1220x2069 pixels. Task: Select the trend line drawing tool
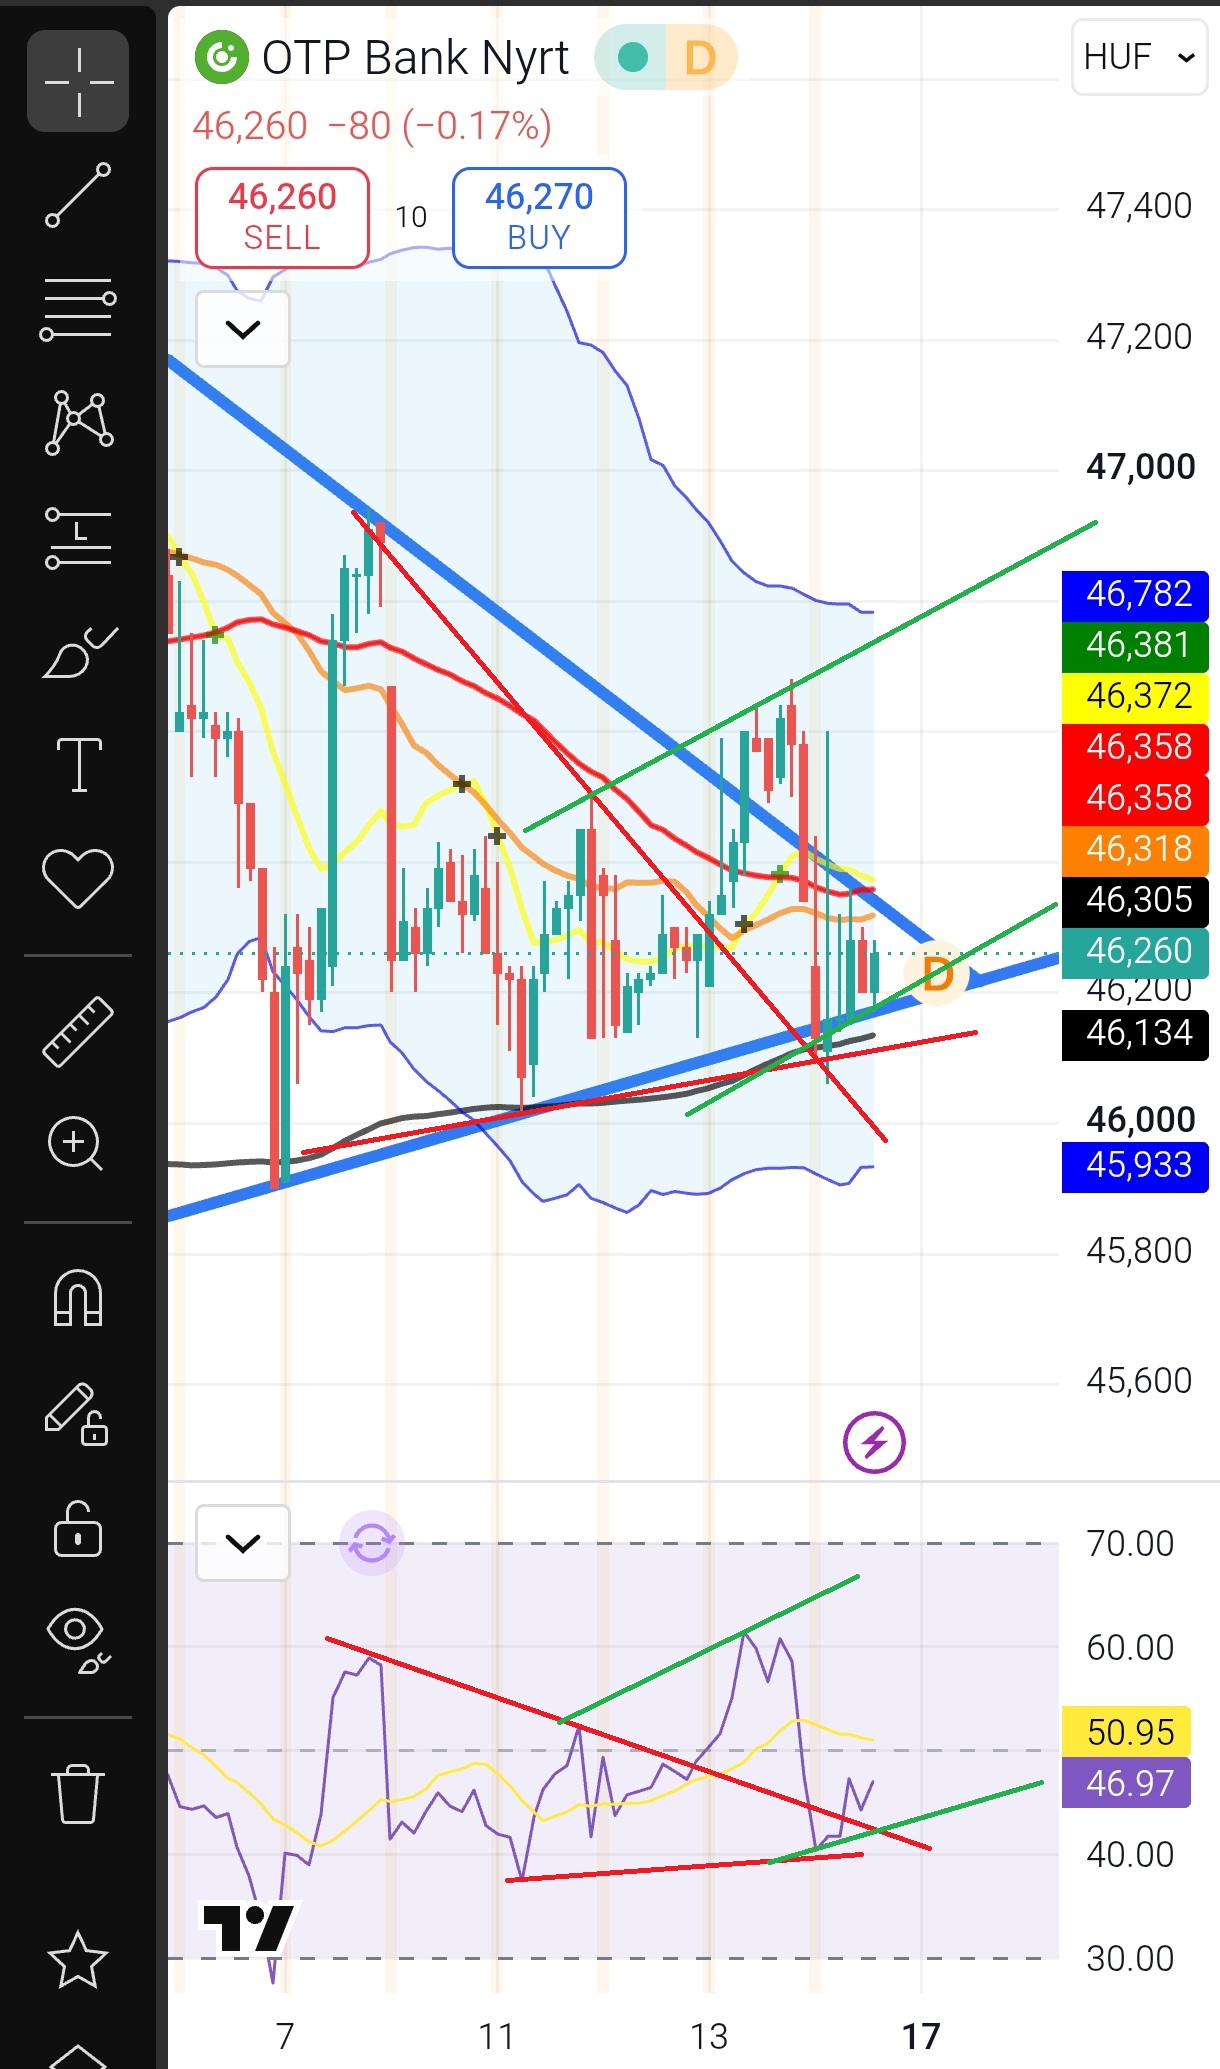(78, 195)
